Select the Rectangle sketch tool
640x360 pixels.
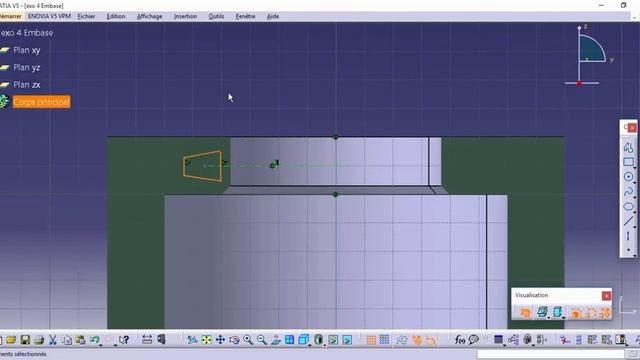pyautogui.click(x=629, y=162)
